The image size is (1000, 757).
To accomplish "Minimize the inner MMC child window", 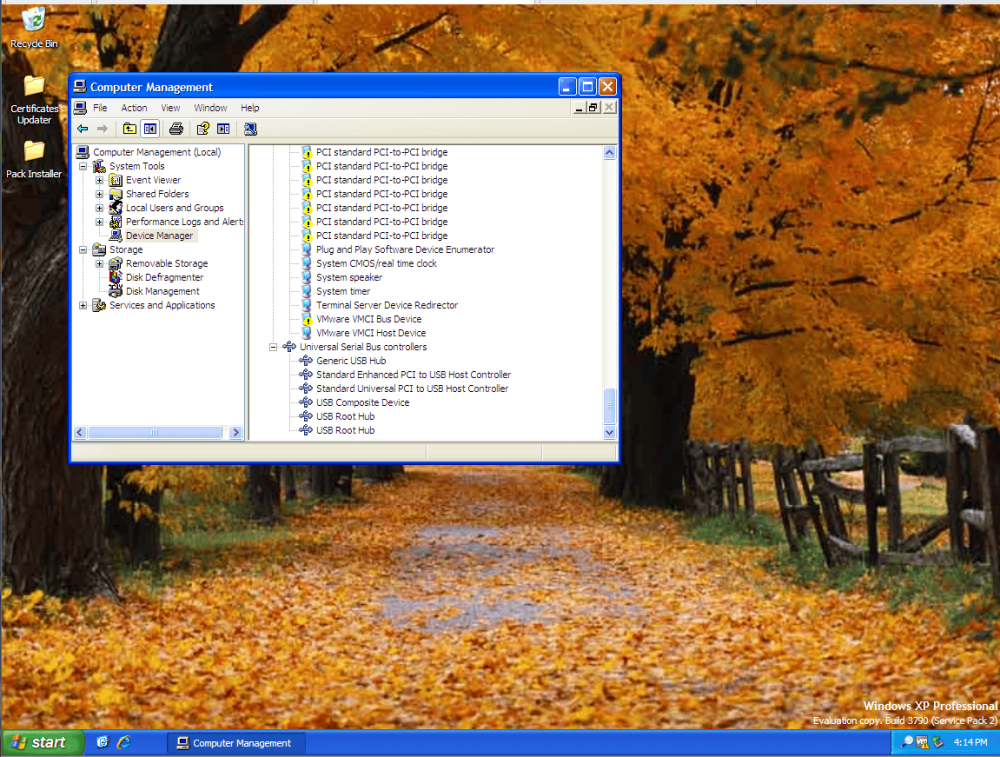I will coord(578,107).
